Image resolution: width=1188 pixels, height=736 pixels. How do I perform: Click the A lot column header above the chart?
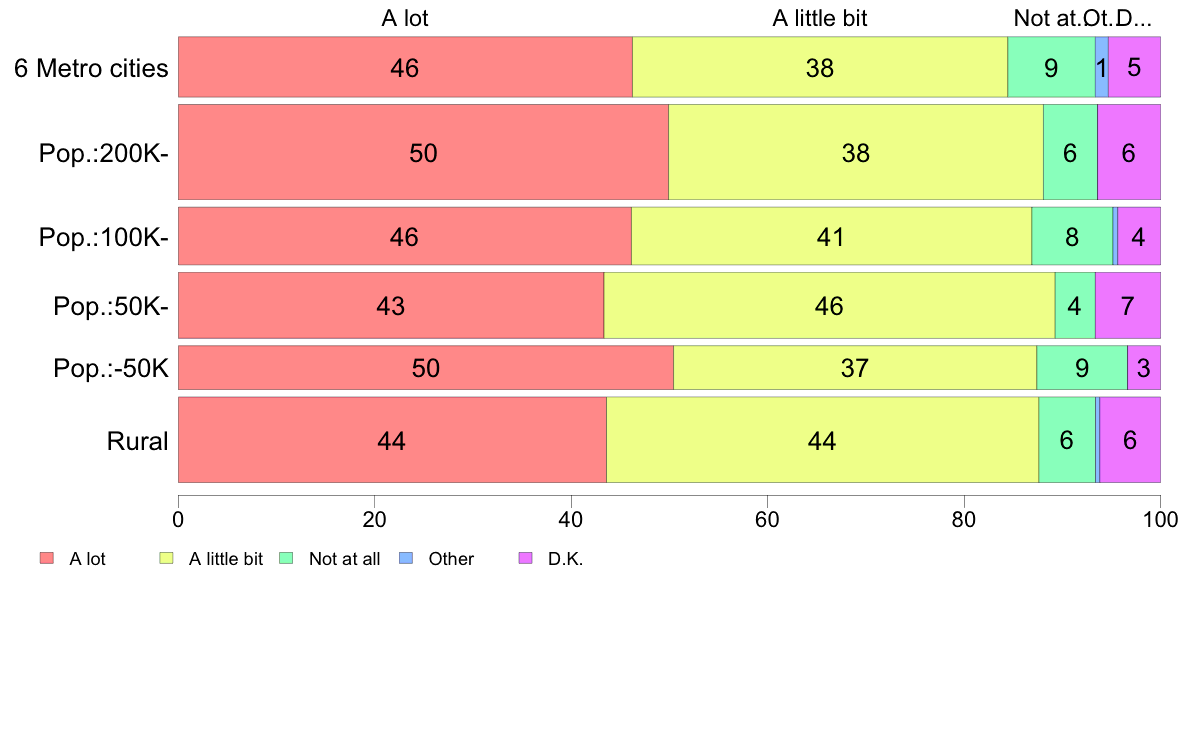tap(405, 18)
